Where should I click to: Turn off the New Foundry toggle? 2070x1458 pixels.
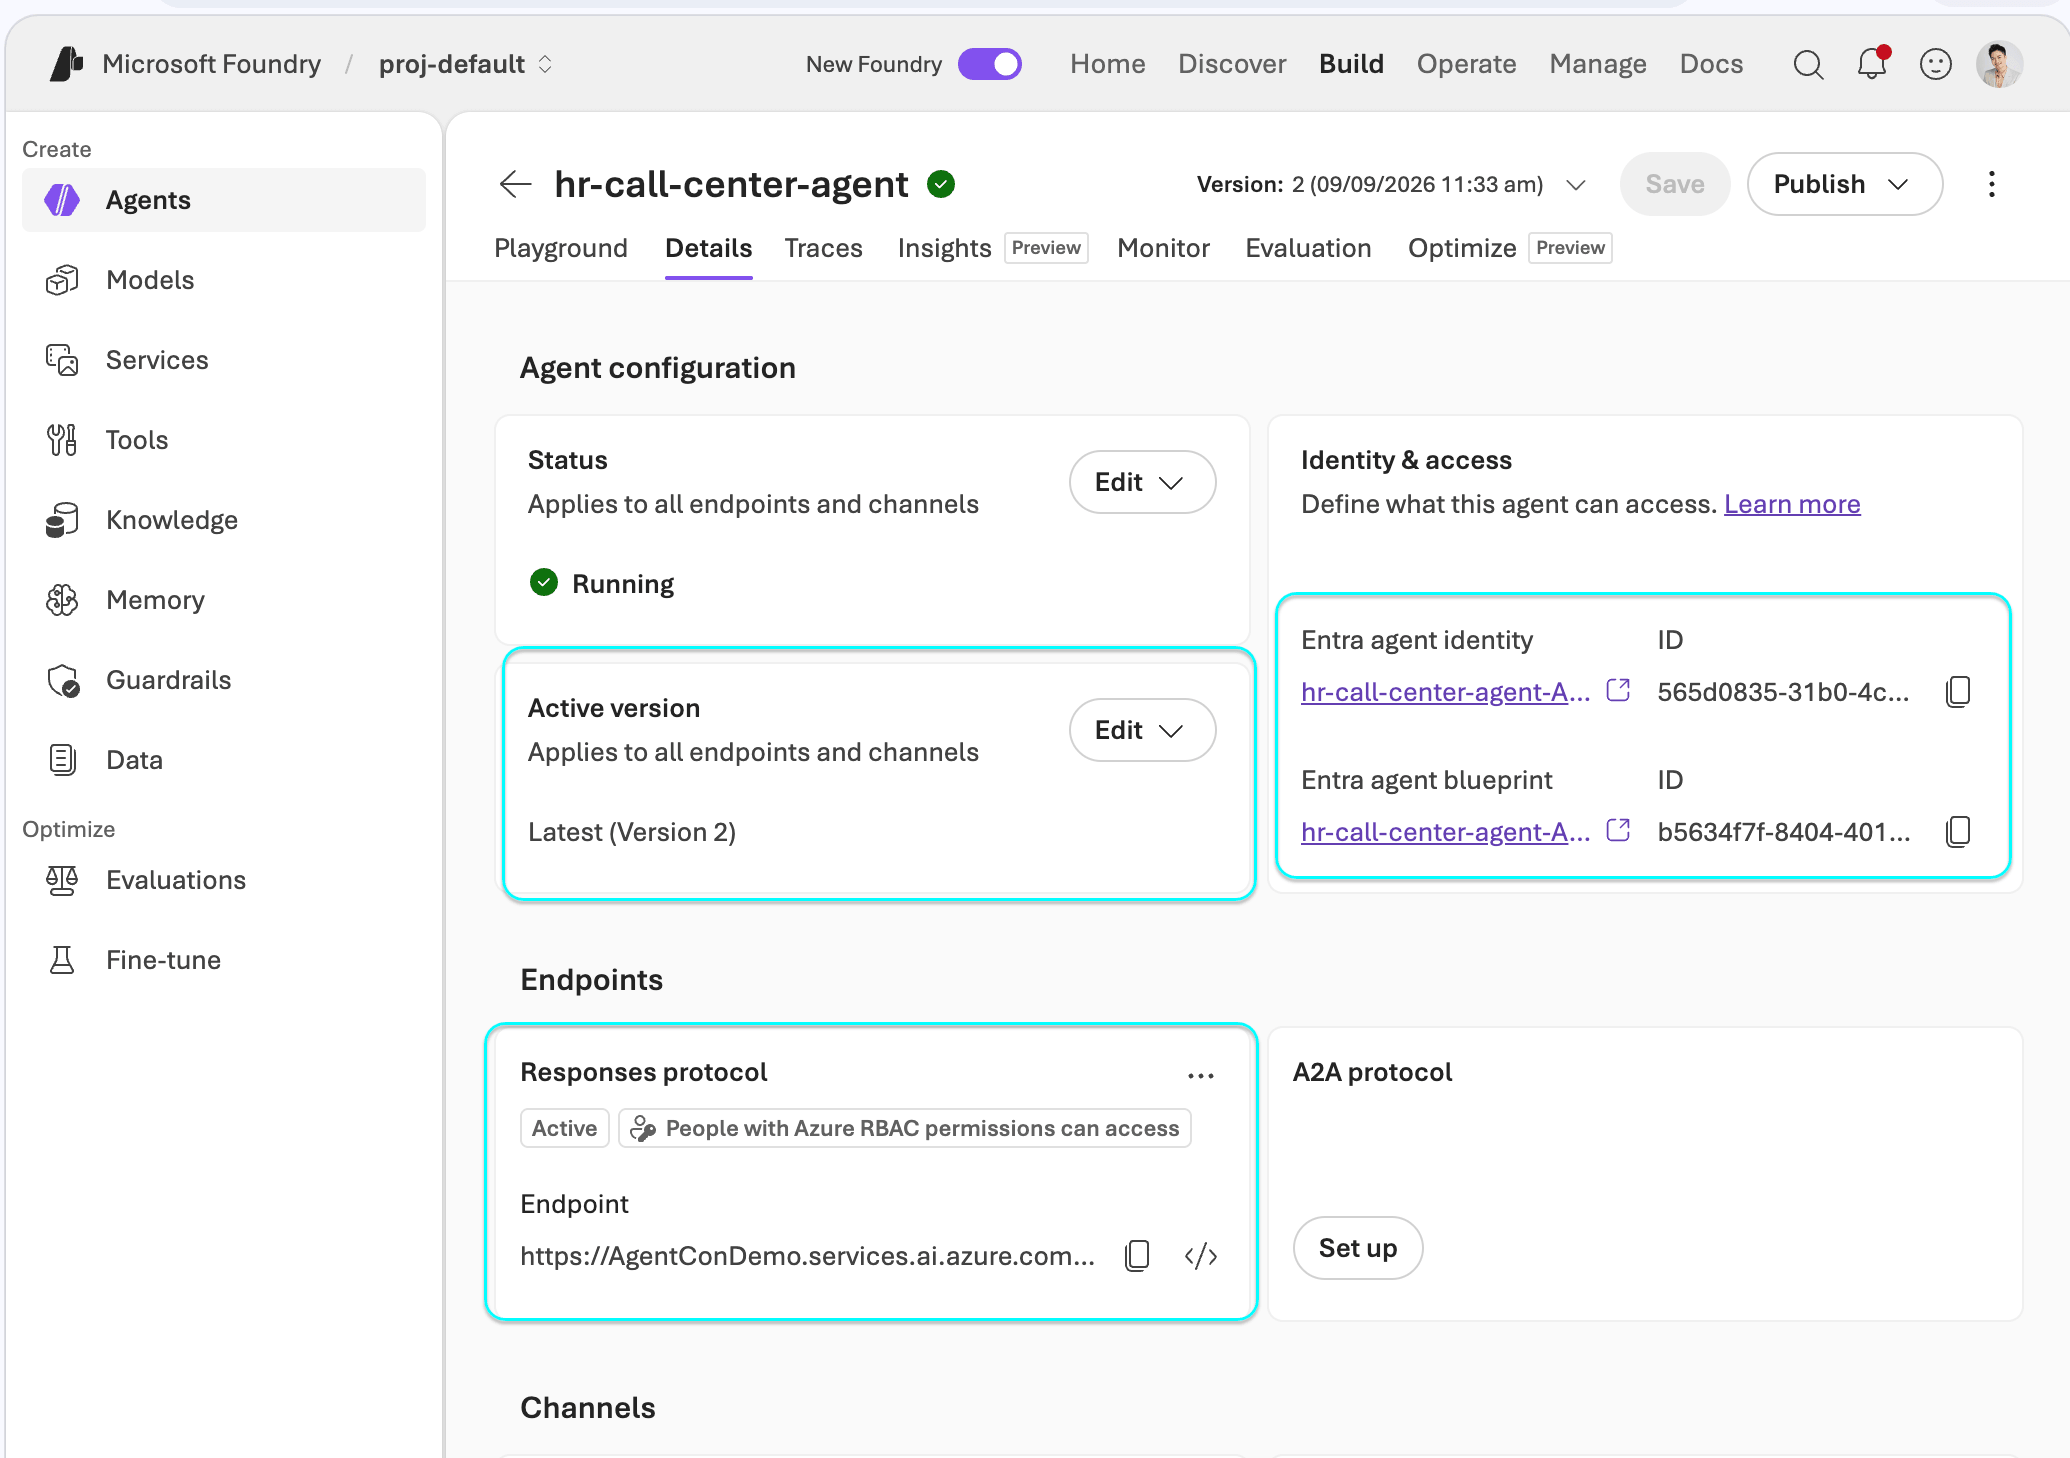(990, 64)
